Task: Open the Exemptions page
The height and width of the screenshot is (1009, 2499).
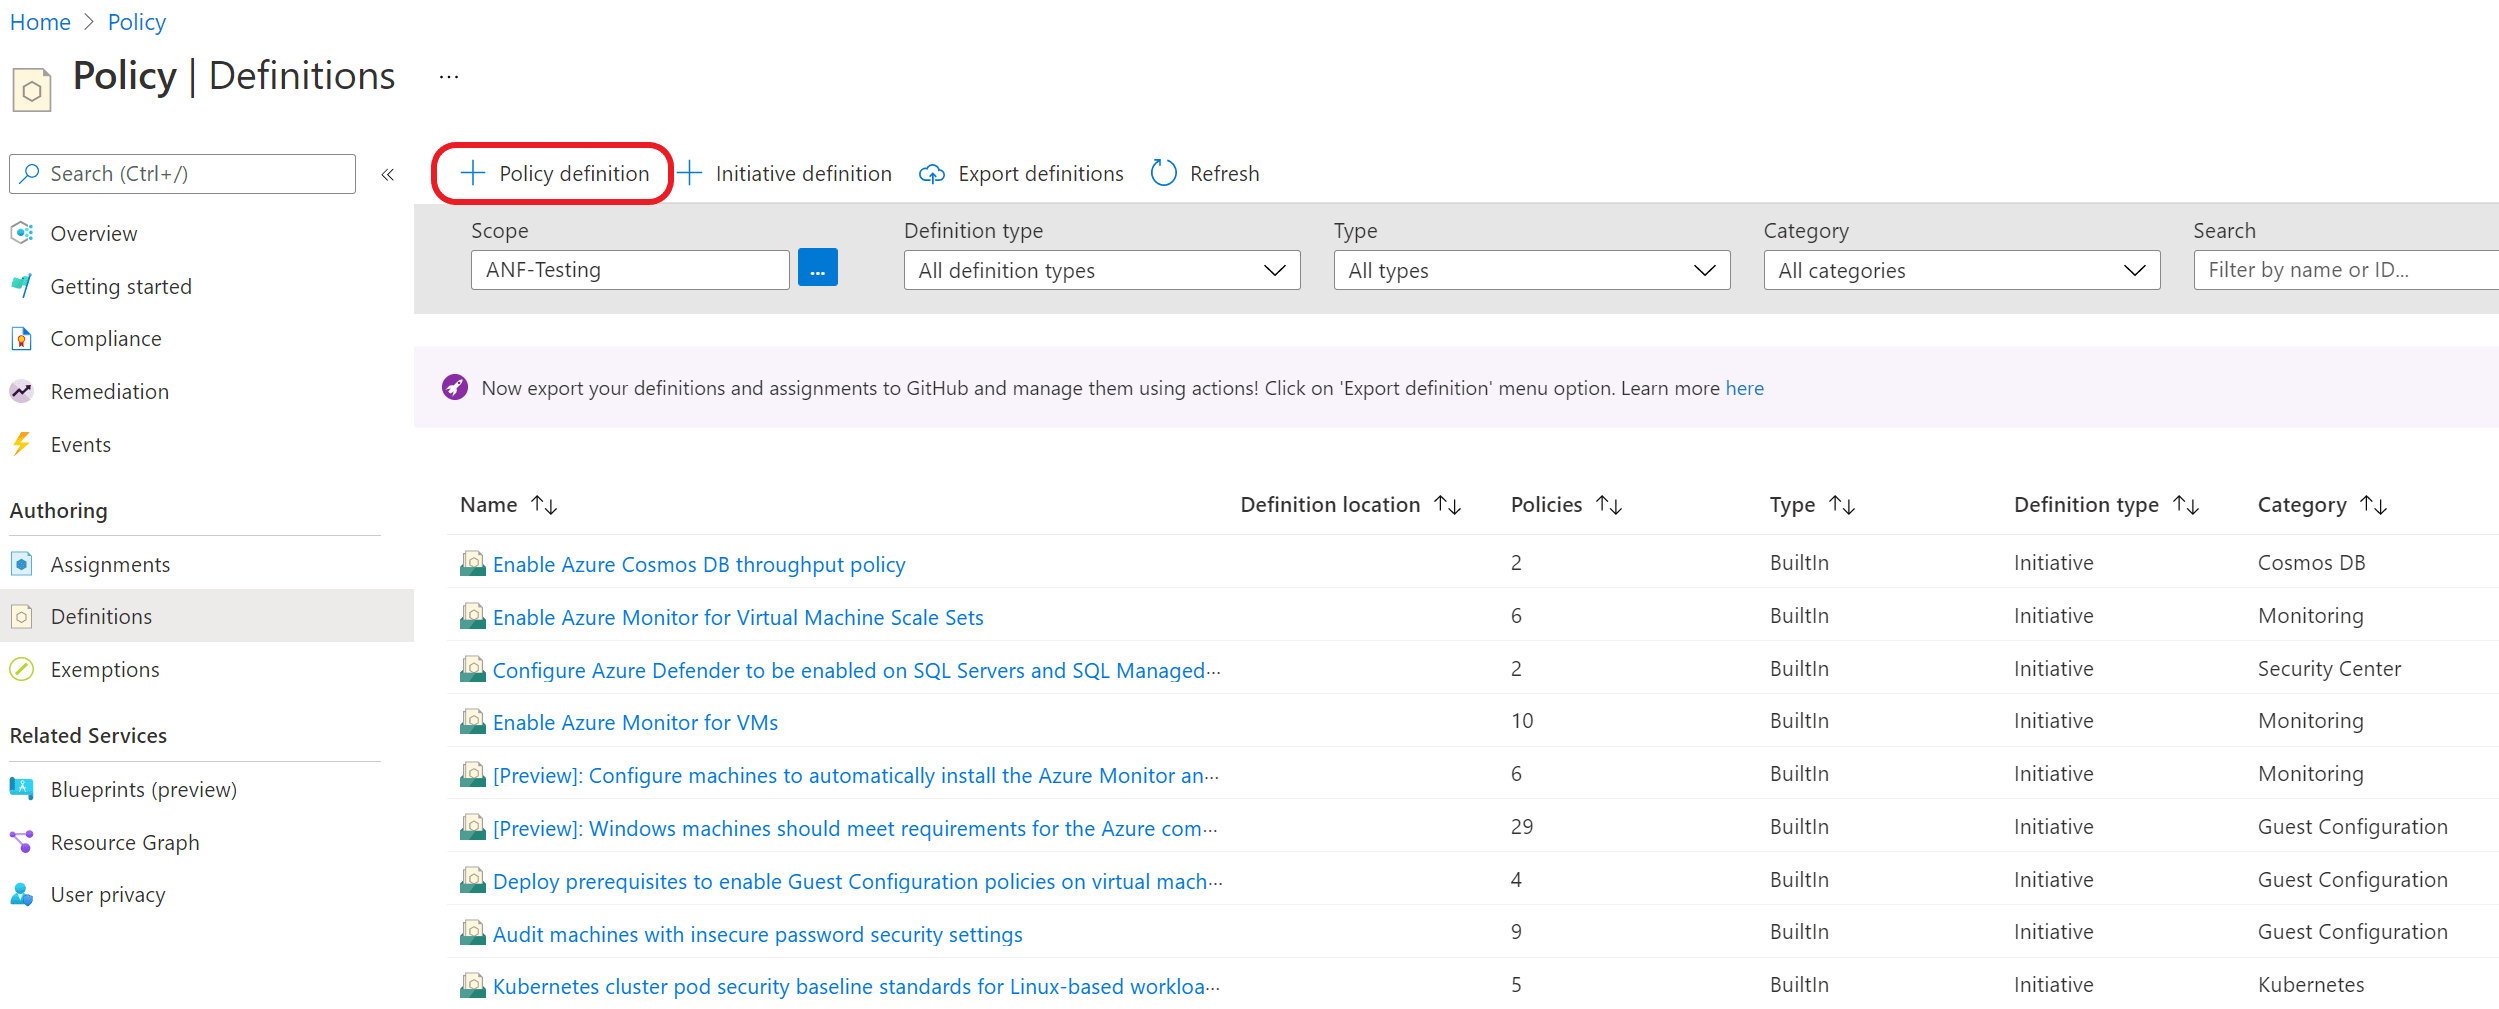Action: pyautogui.click(x=105, y=669)
